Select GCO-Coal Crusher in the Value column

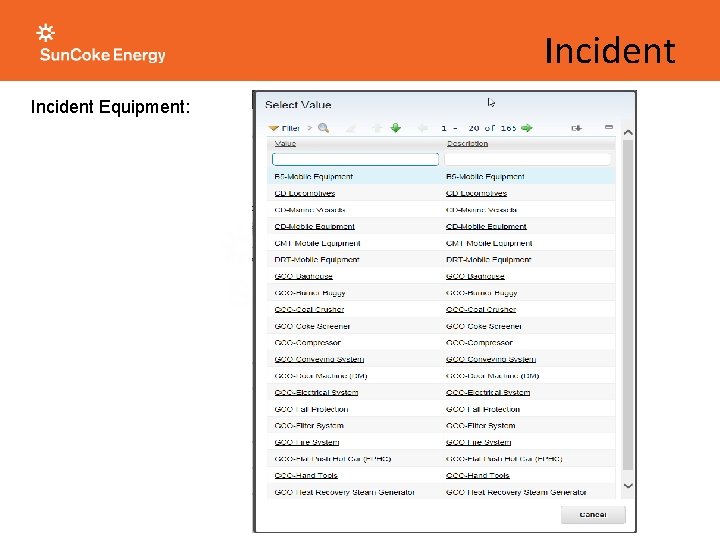pyautogui.click(x=309, y=309)
